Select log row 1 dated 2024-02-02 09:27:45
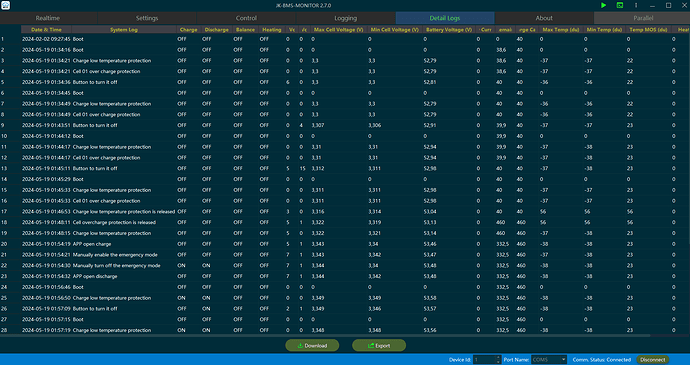The height and width of the screenshot is (365, 690). tap(345, 39)
